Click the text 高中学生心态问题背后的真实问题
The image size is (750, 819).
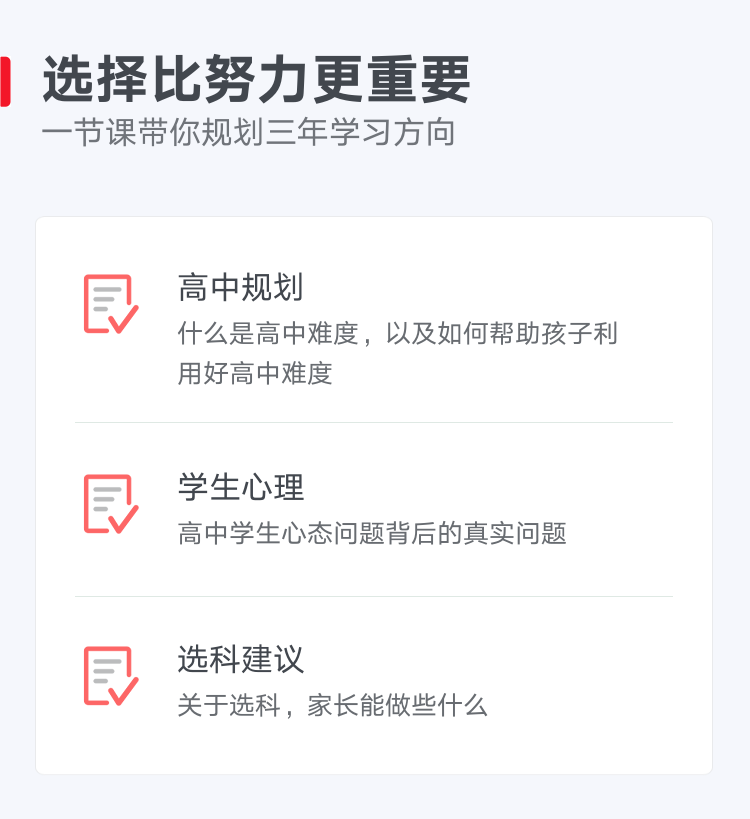372,533
